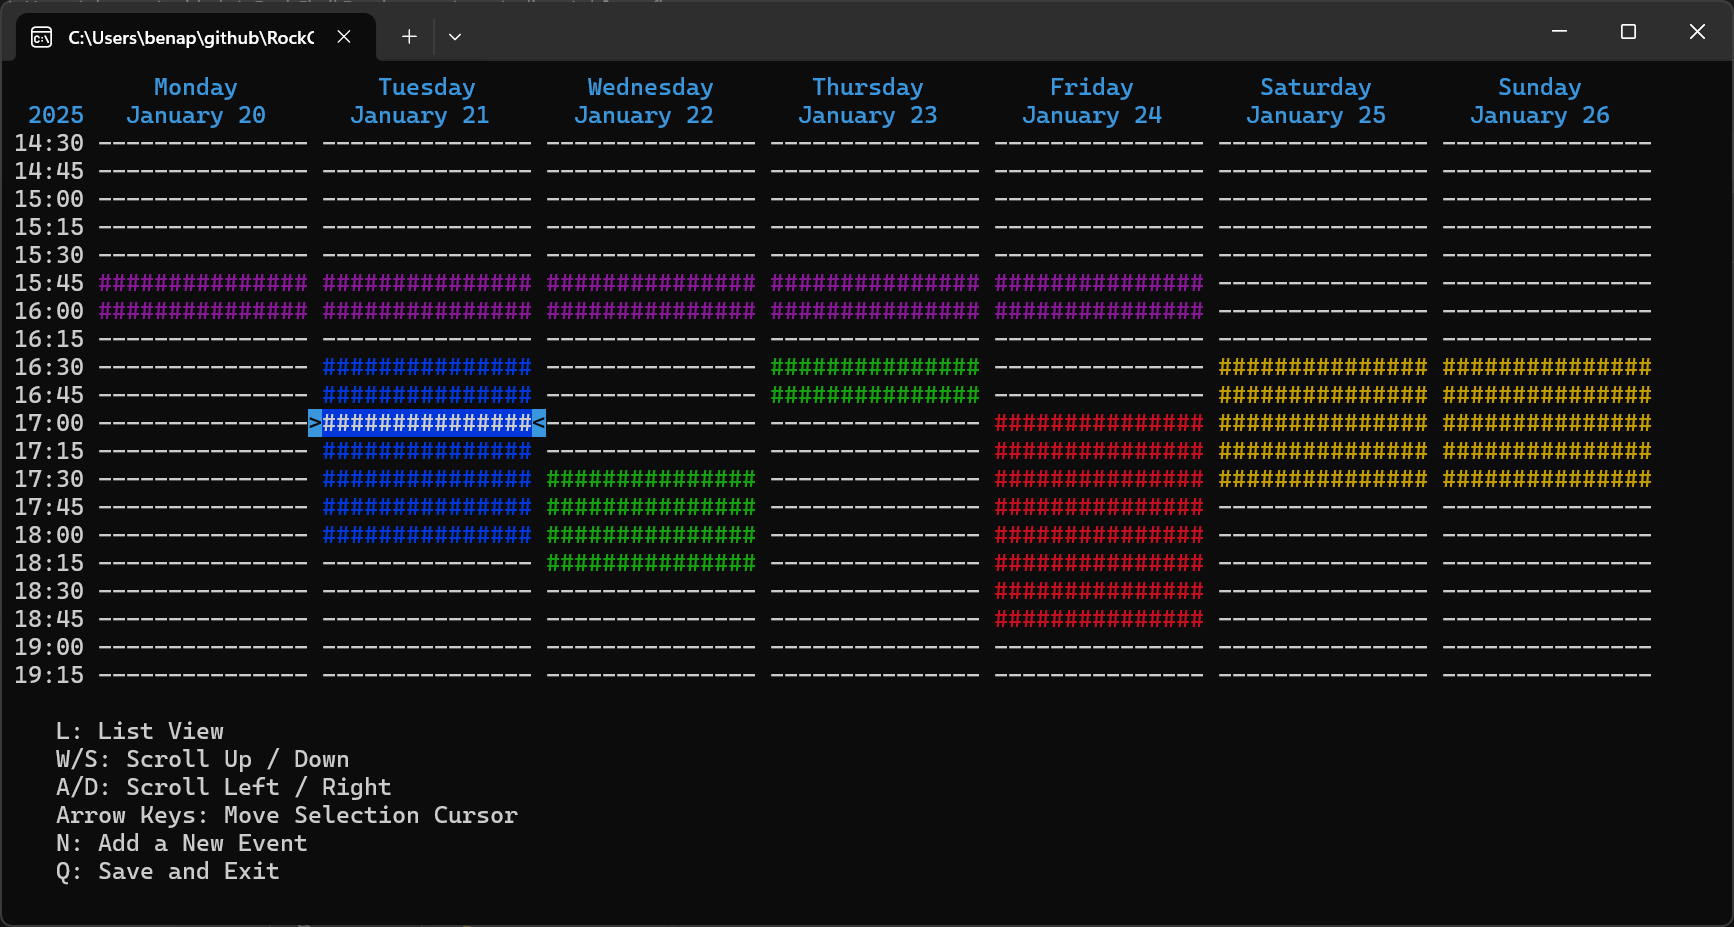Click the Wednesday January 22 column header

tap(650, 101)
